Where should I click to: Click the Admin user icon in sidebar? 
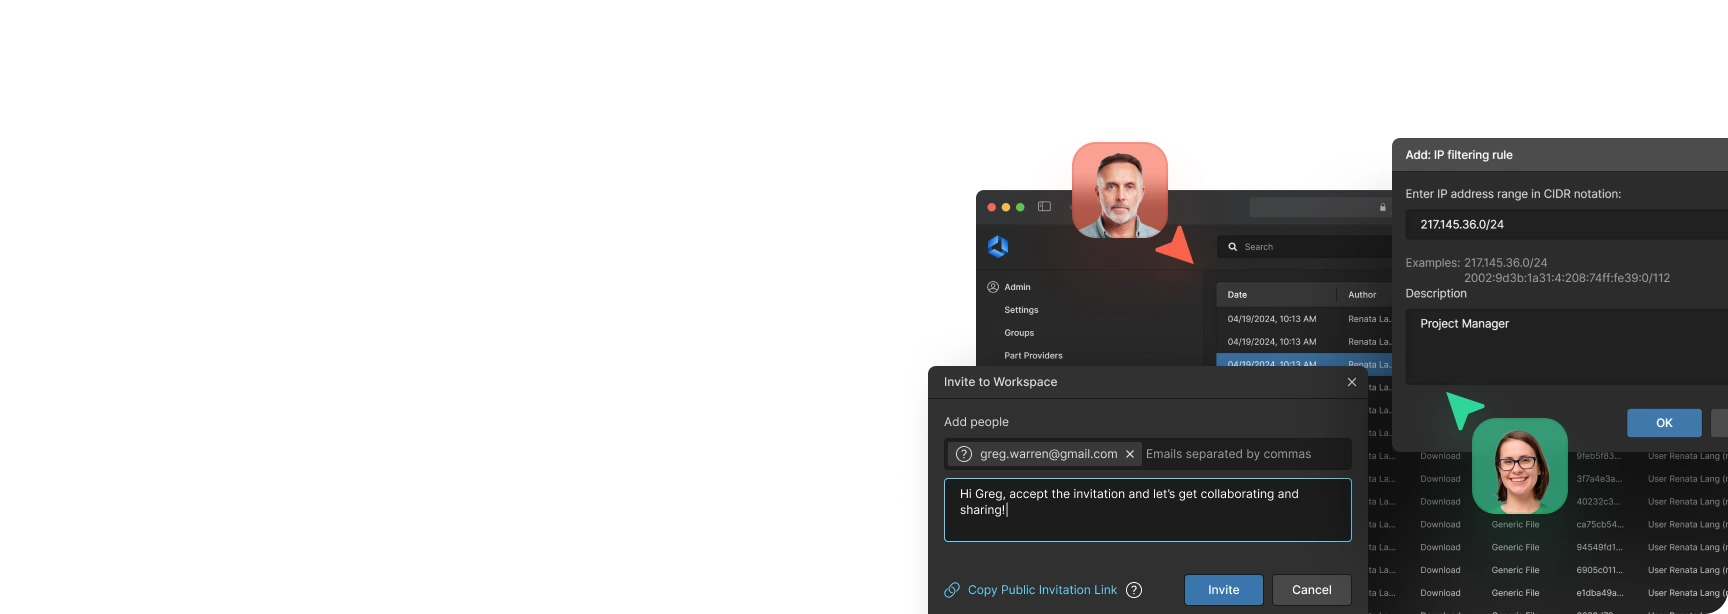tap(993, 287)
